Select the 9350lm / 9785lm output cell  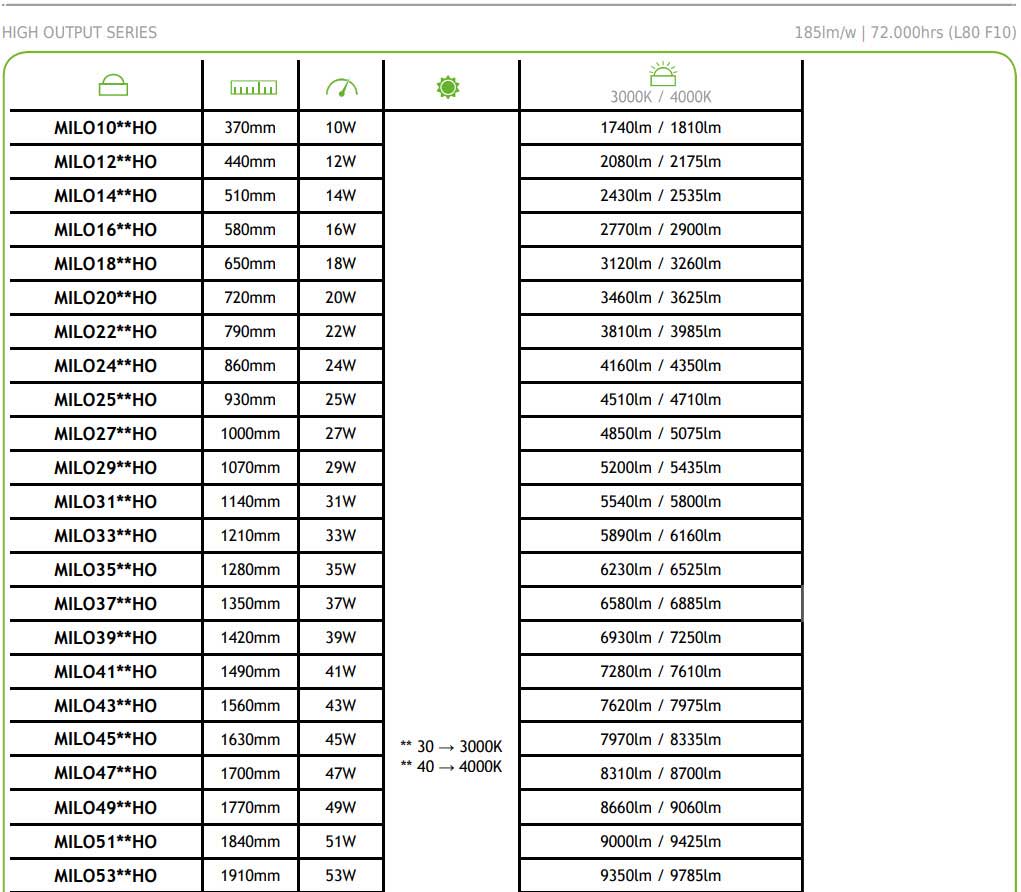[660, 876]
